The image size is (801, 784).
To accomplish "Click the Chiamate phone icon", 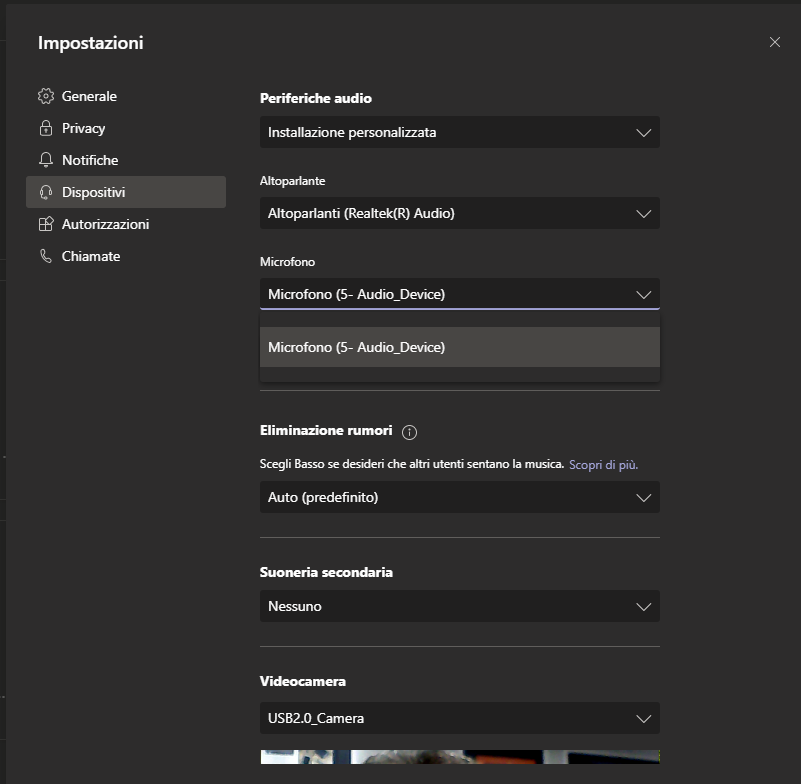I will click(x=45, y=256).
